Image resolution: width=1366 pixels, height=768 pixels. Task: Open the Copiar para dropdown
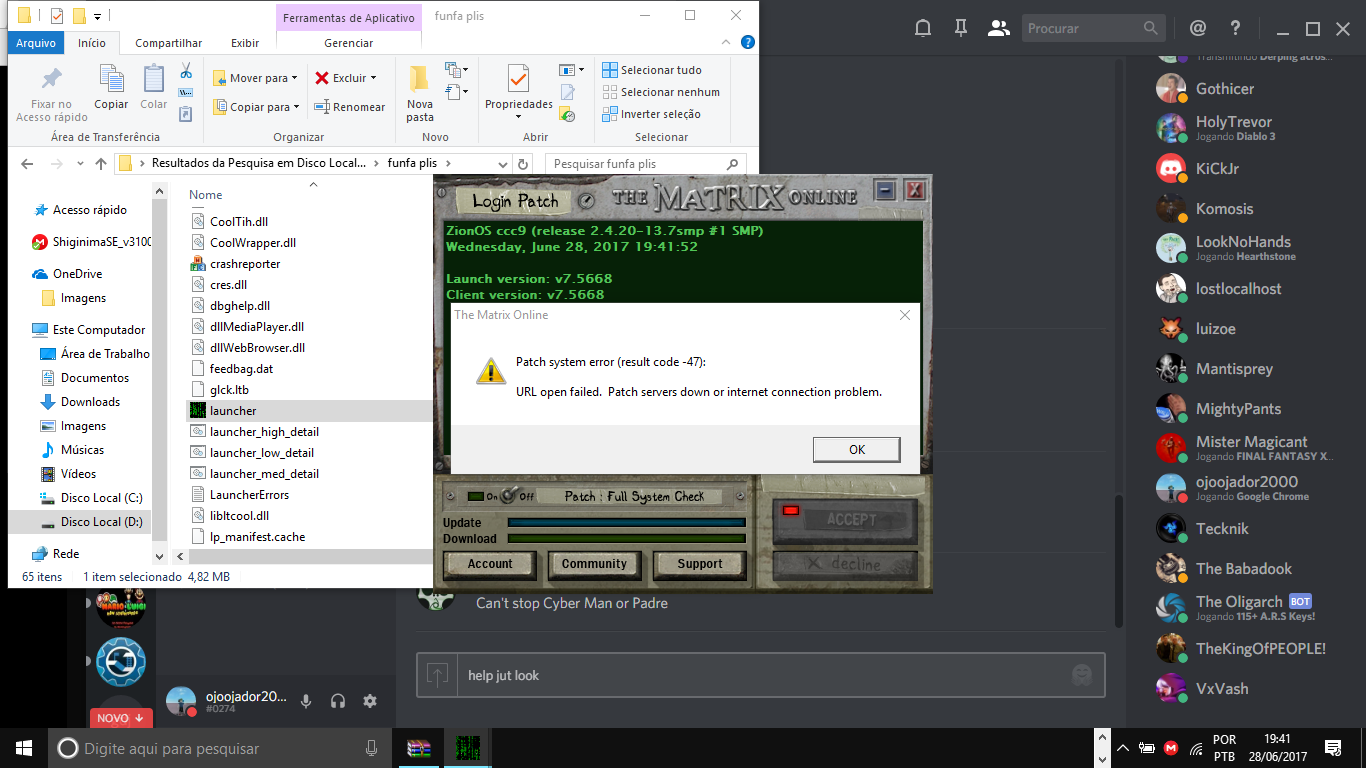click(x=259, y=107)
